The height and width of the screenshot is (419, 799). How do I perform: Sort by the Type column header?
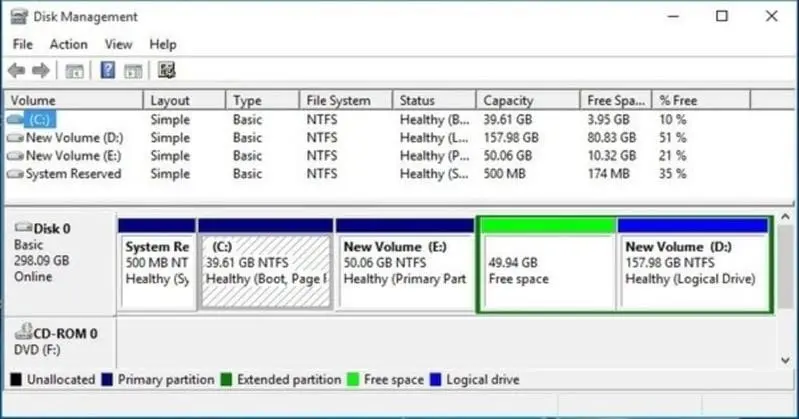point(262,100)
